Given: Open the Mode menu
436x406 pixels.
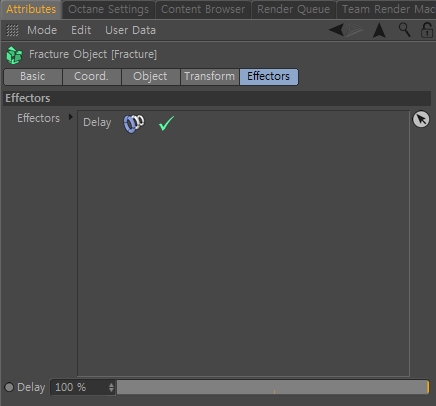Looking at the screenshot, I should (x=42, y=30).
